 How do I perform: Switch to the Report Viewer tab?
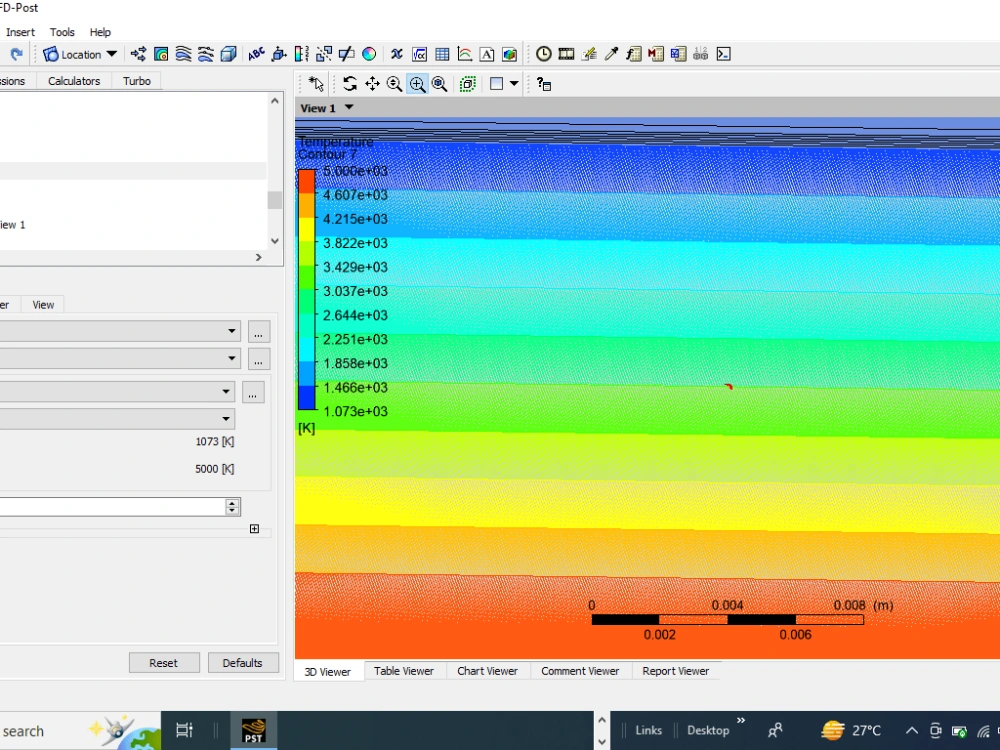(676, 671)
